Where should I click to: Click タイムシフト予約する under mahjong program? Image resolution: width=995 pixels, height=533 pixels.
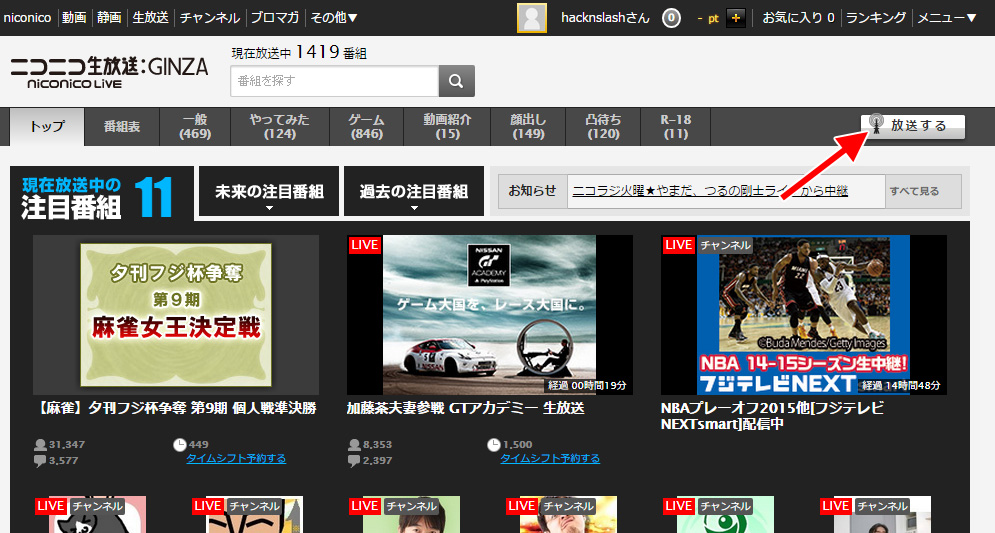point(236,459)
